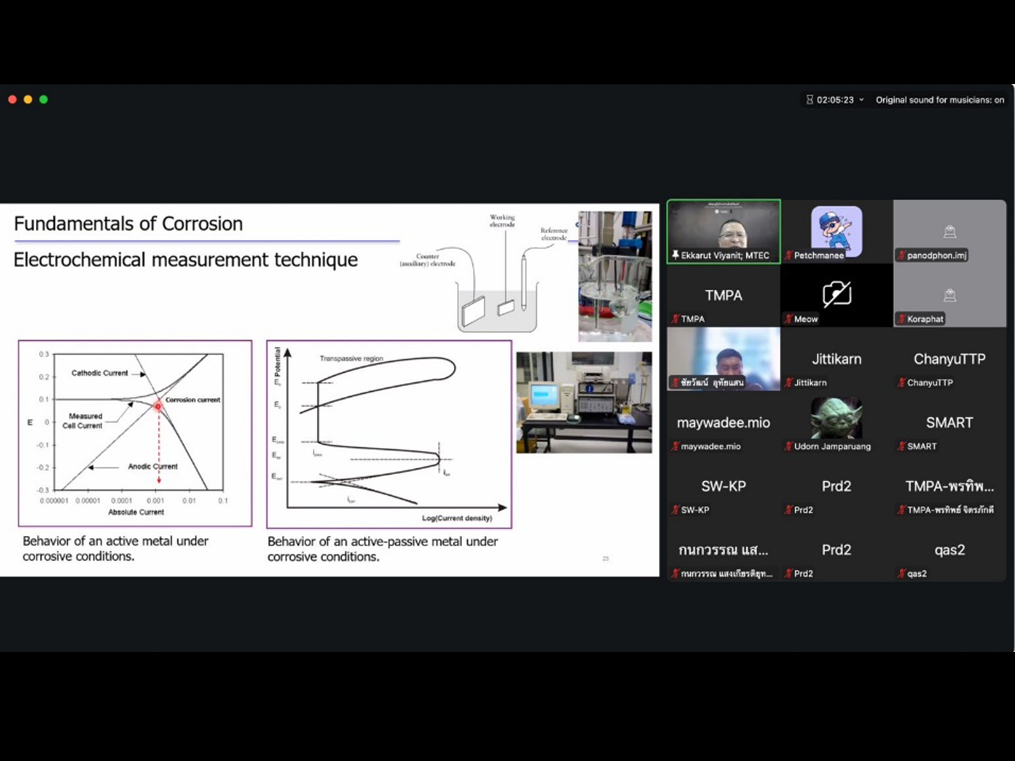This screenshot has height=761, width=1015.
Task: Select the maywadee.mio participant tile
Action: 723,423
